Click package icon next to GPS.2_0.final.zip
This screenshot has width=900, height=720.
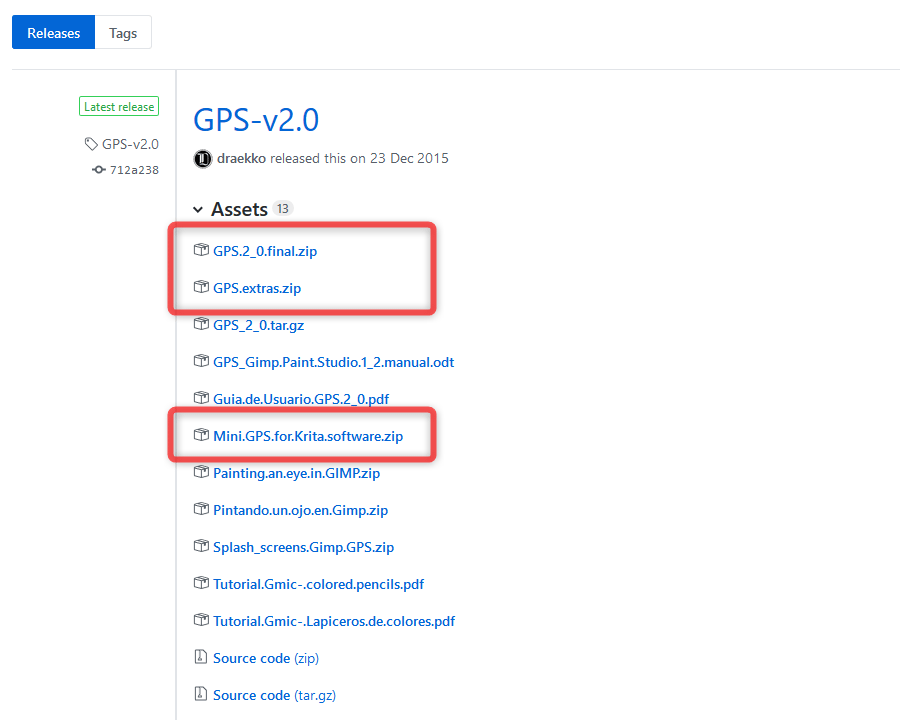pos(201,250)
